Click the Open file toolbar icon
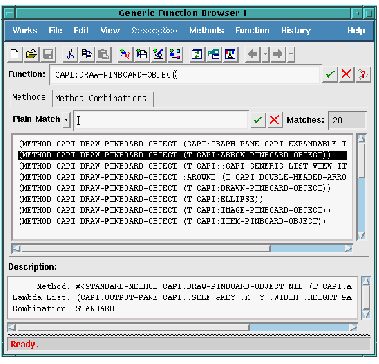The image size is (379, 364). click(x=31, y=54)
